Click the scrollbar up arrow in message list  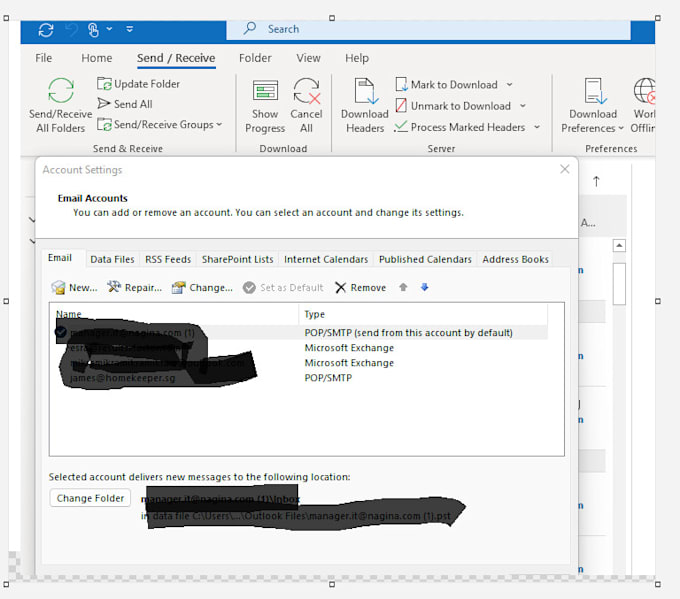[619, 245]
